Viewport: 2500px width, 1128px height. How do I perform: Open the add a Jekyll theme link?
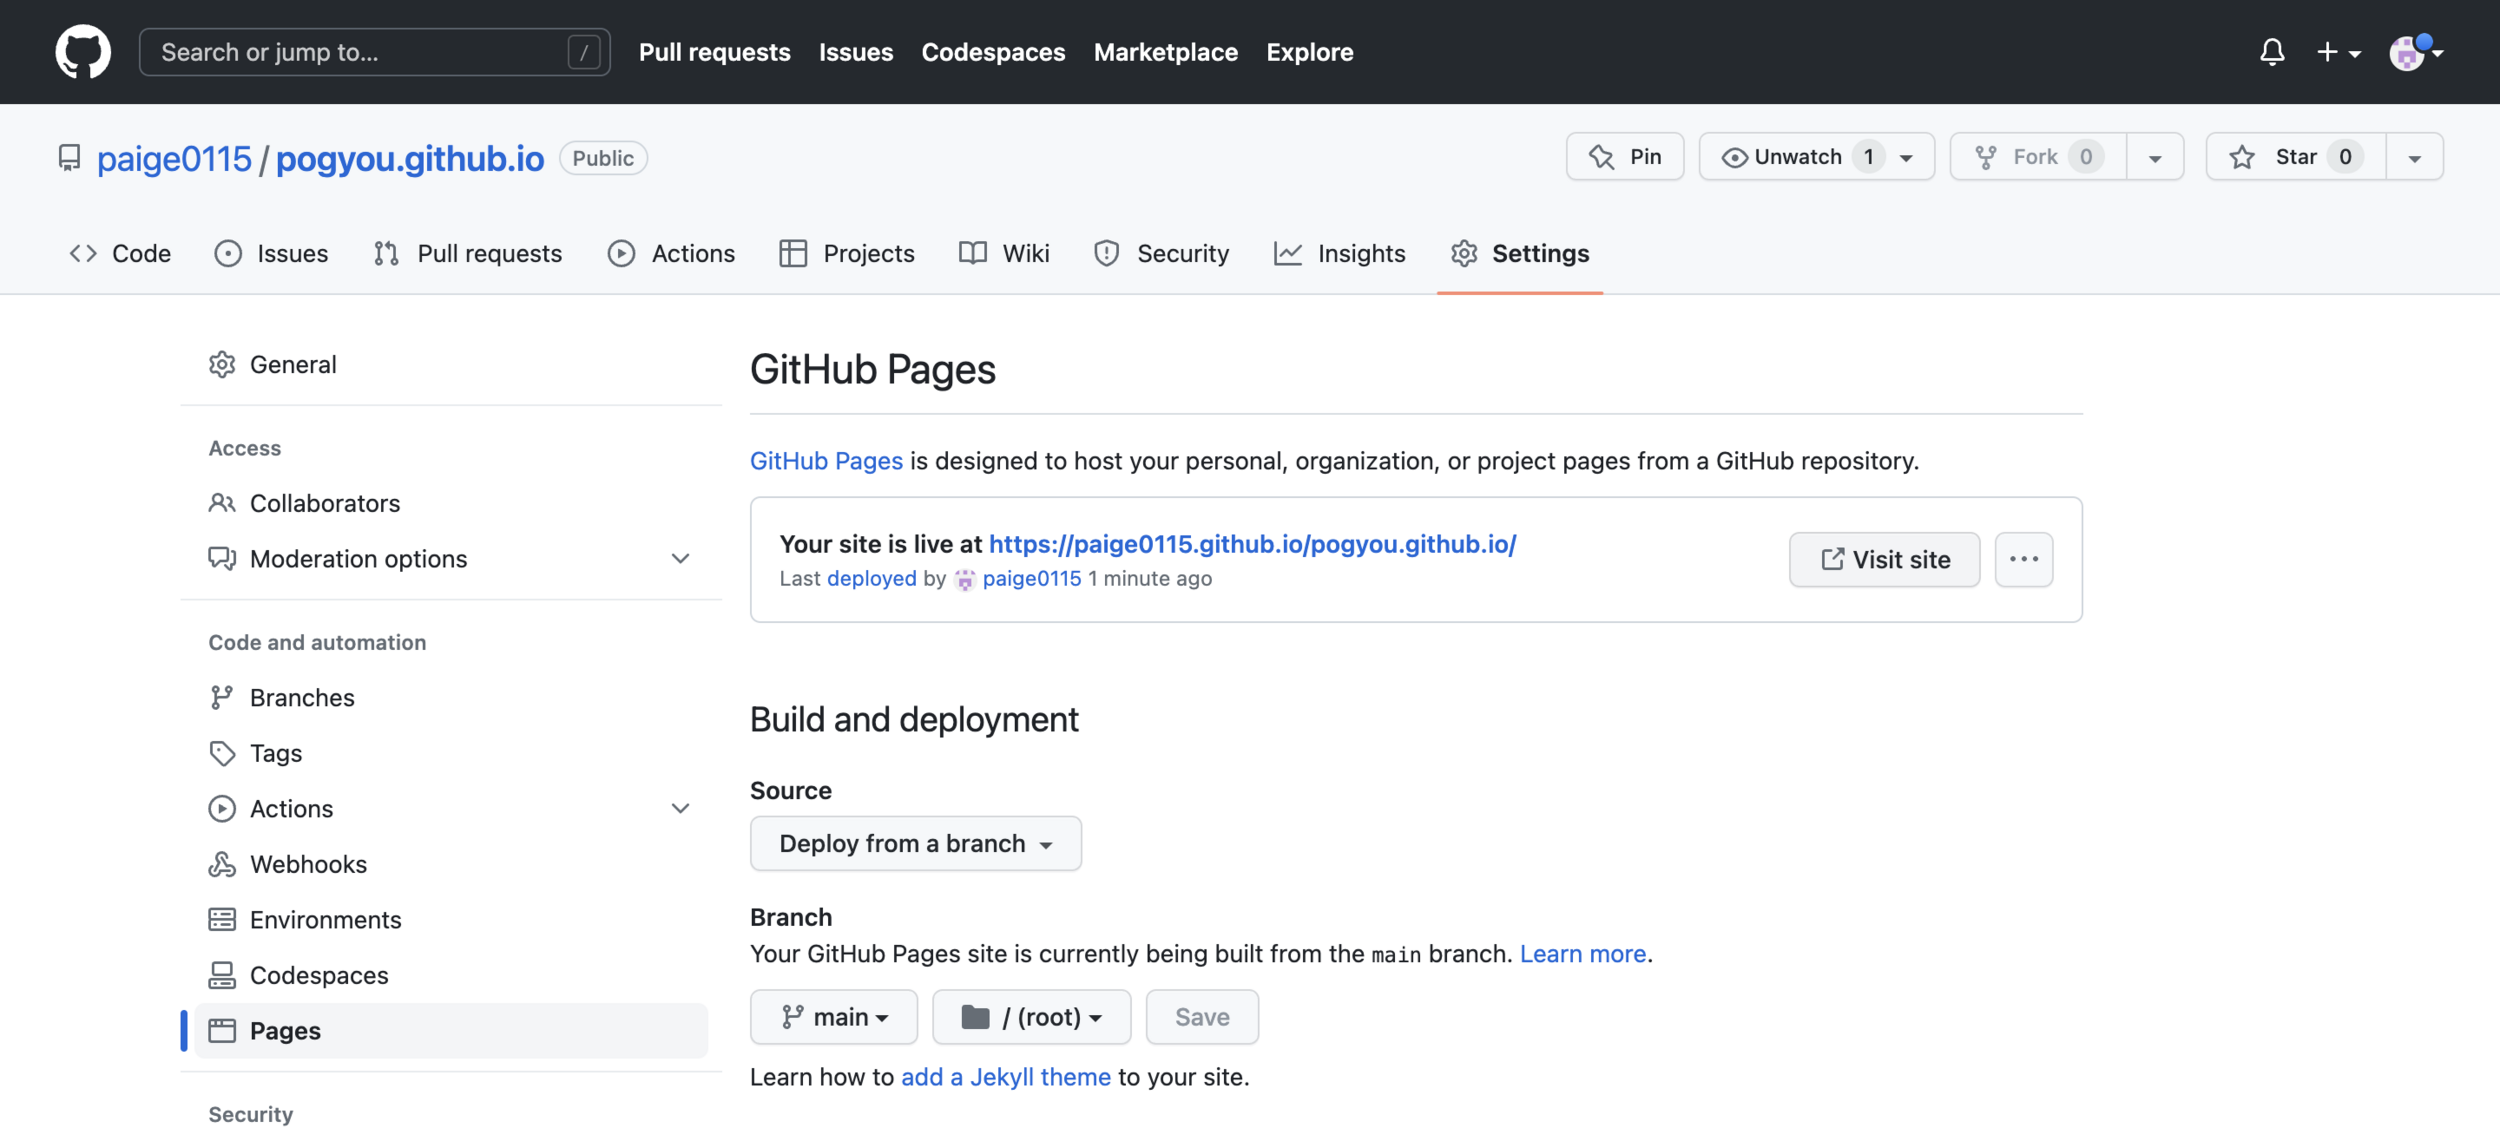[1005, 1077]
